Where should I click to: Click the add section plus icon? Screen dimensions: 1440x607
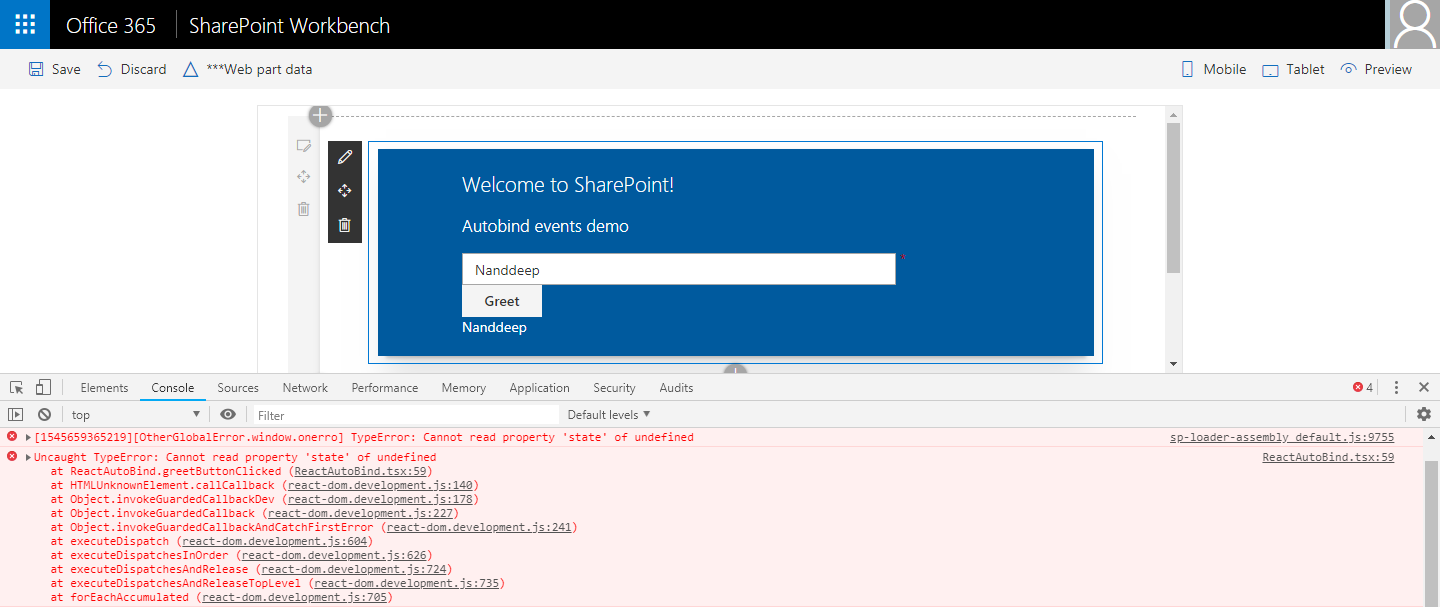tap(320, 116)
